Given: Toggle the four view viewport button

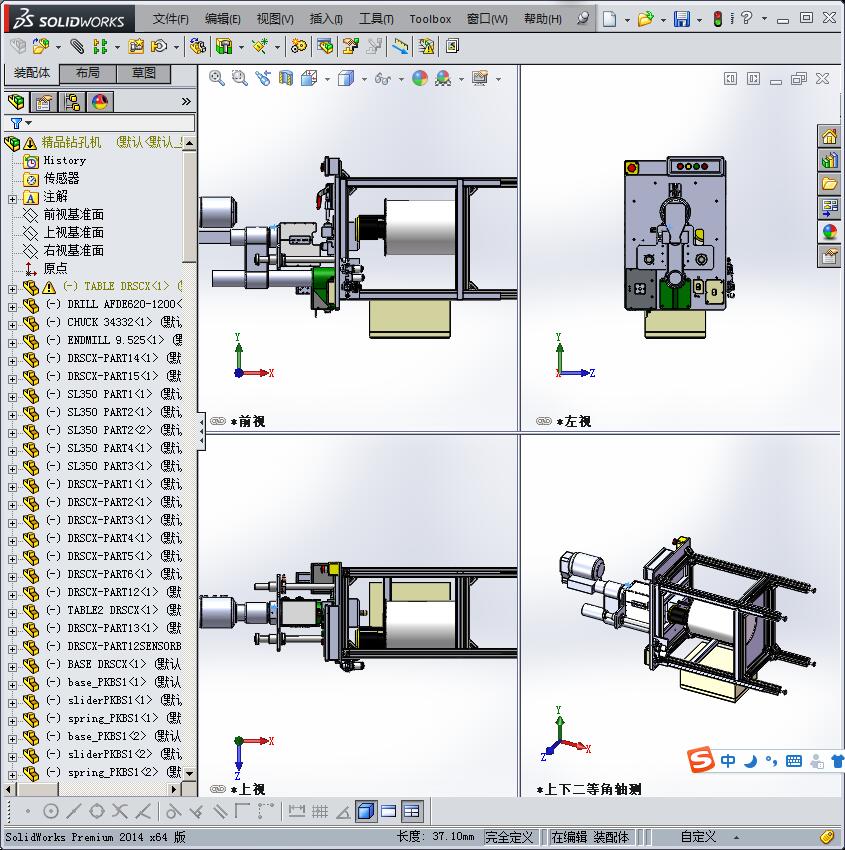Looking at the screenshot, I should click(x=412, y=811).
